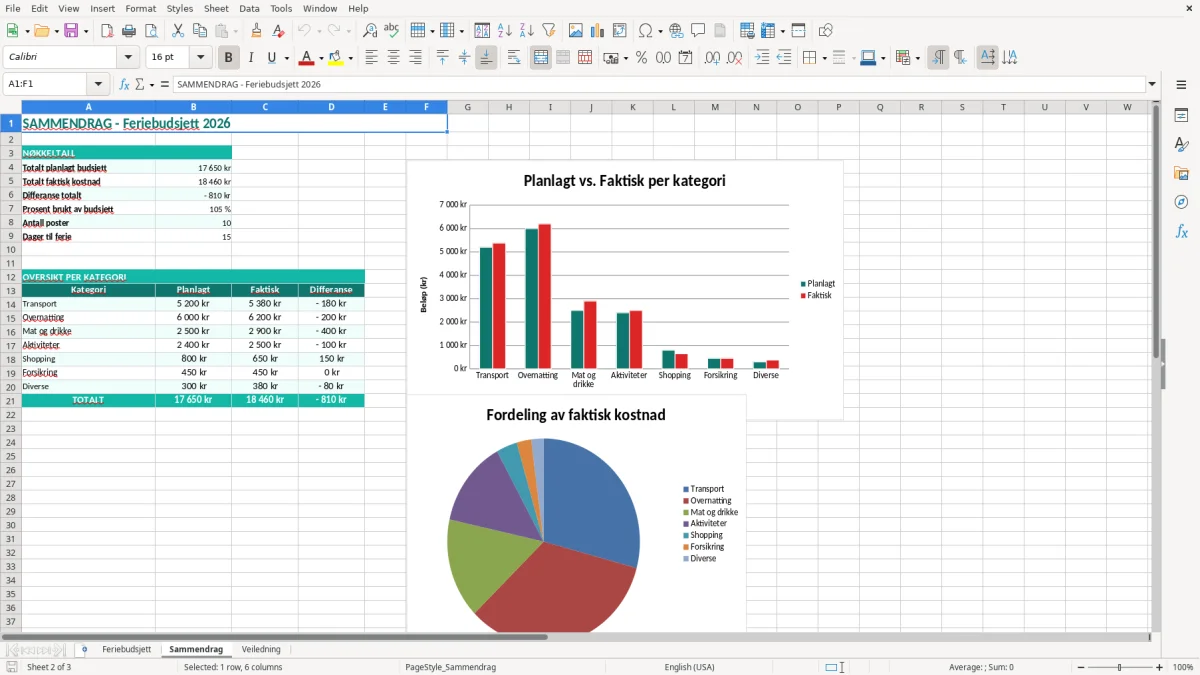The image size is (1200, 675).
Task: Click the Print icon
Action: [x=129, y=31]
